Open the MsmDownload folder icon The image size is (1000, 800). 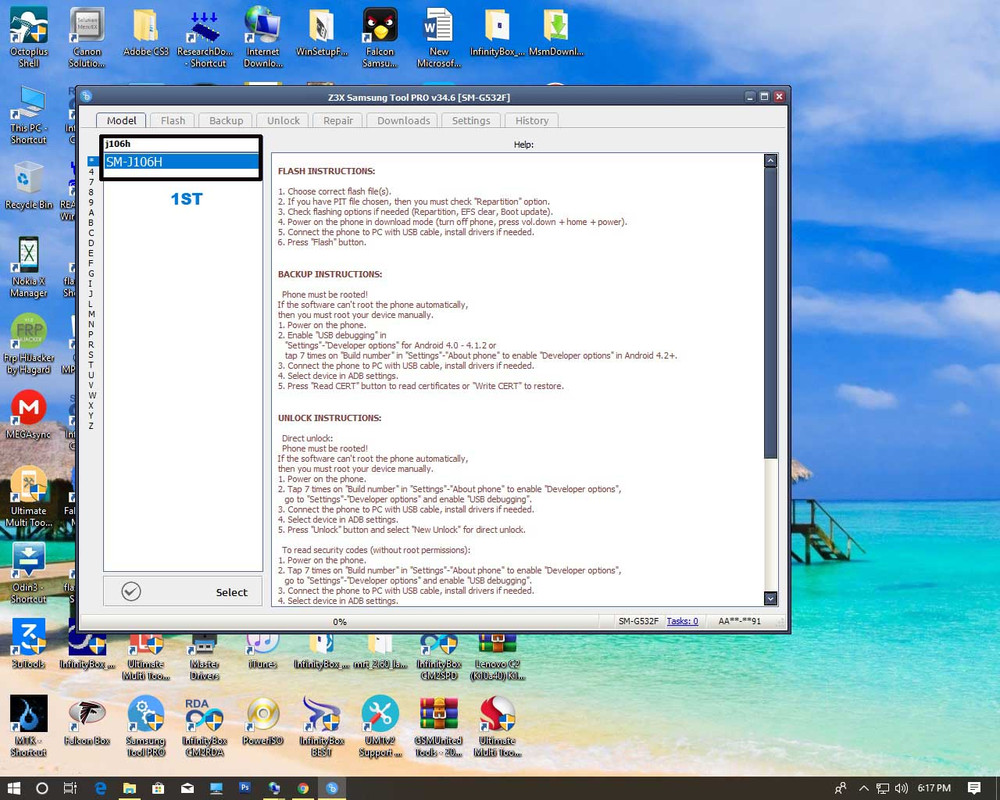pos(556,32)
